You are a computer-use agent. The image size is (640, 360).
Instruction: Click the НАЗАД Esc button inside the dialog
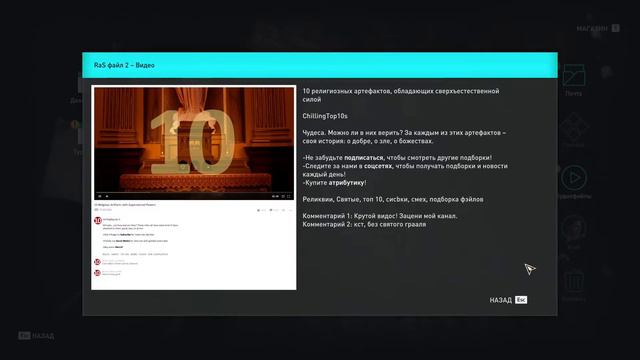click(508, 300)
